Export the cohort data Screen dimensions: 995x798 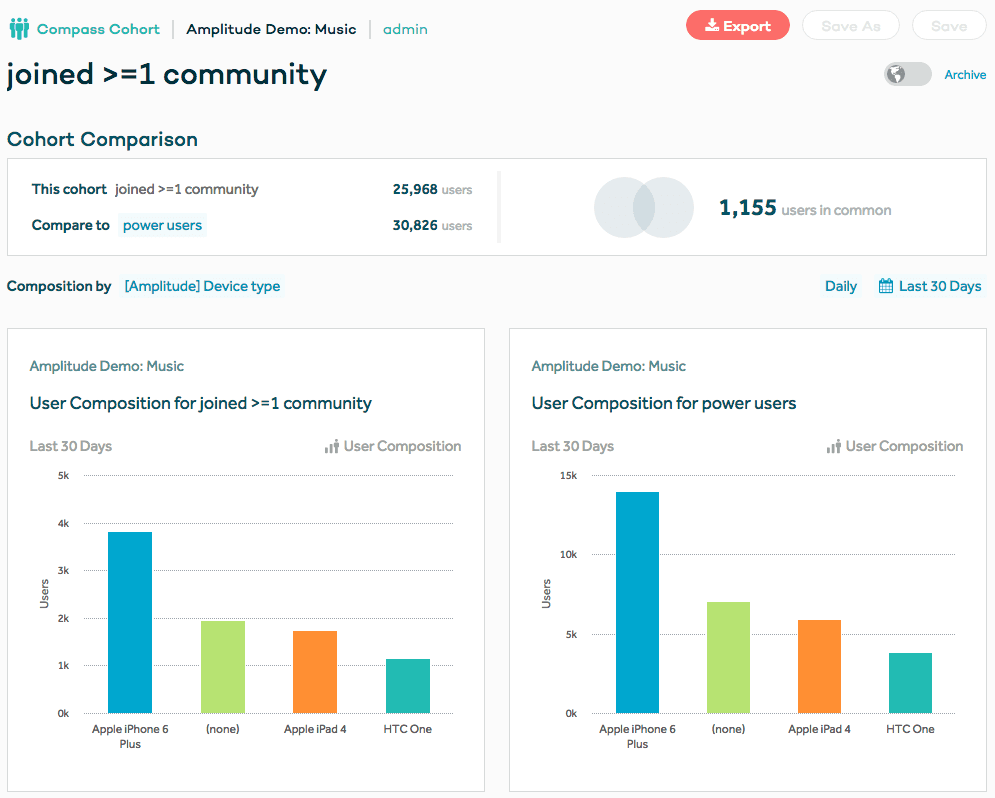(x=738, y=25)
